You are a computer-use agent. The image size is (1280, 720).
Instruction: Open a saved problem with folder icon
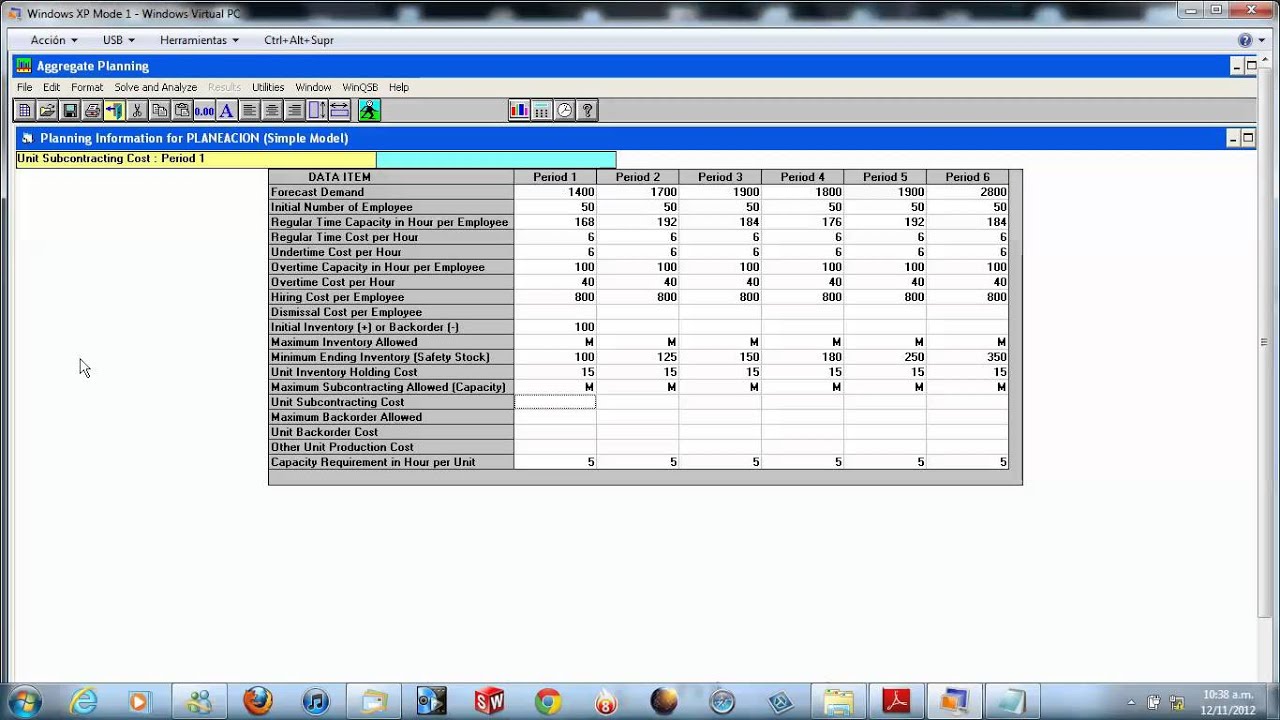pyautogui.click(x=47, y=110)
